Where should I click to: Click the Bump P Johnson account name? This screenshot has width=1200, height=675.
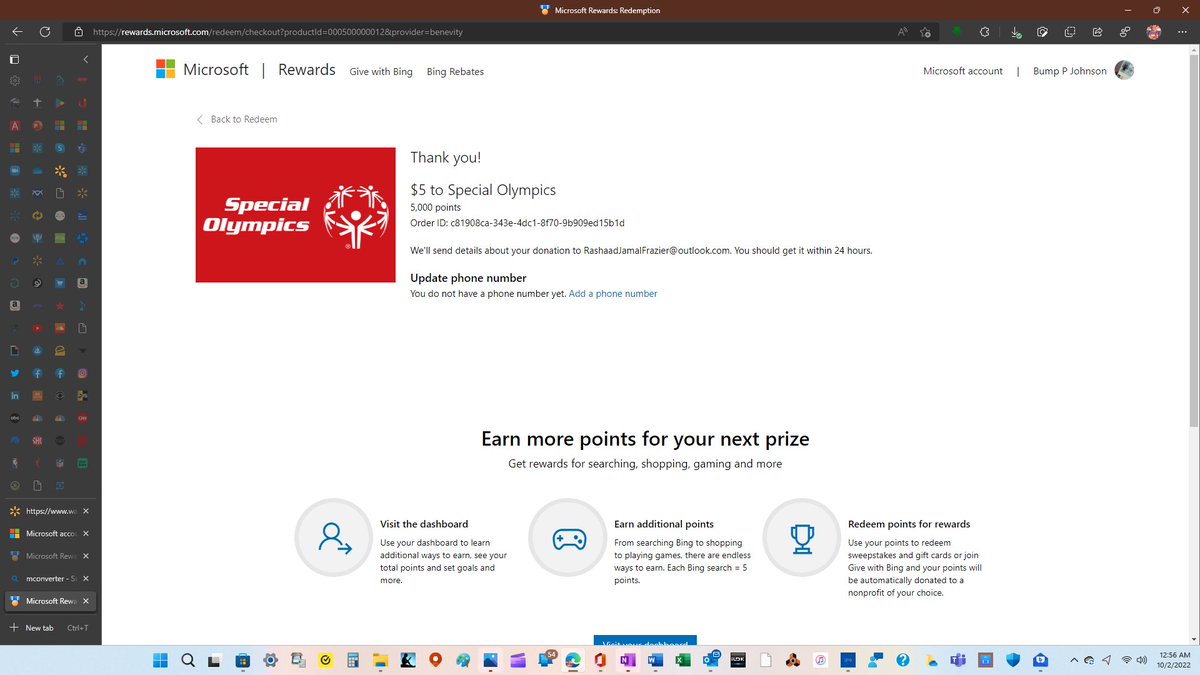click(1070, 71)
